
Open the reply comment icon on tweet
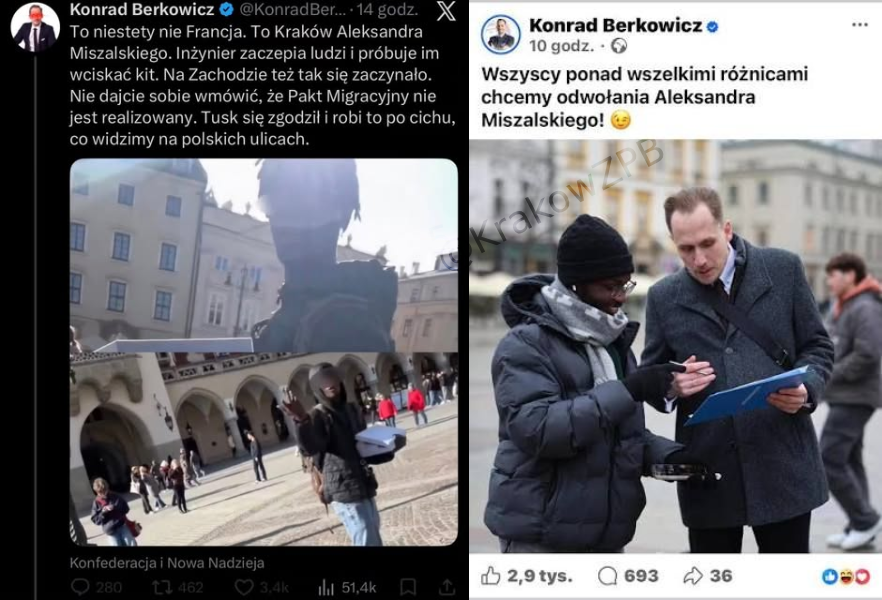tap(80, 587)
